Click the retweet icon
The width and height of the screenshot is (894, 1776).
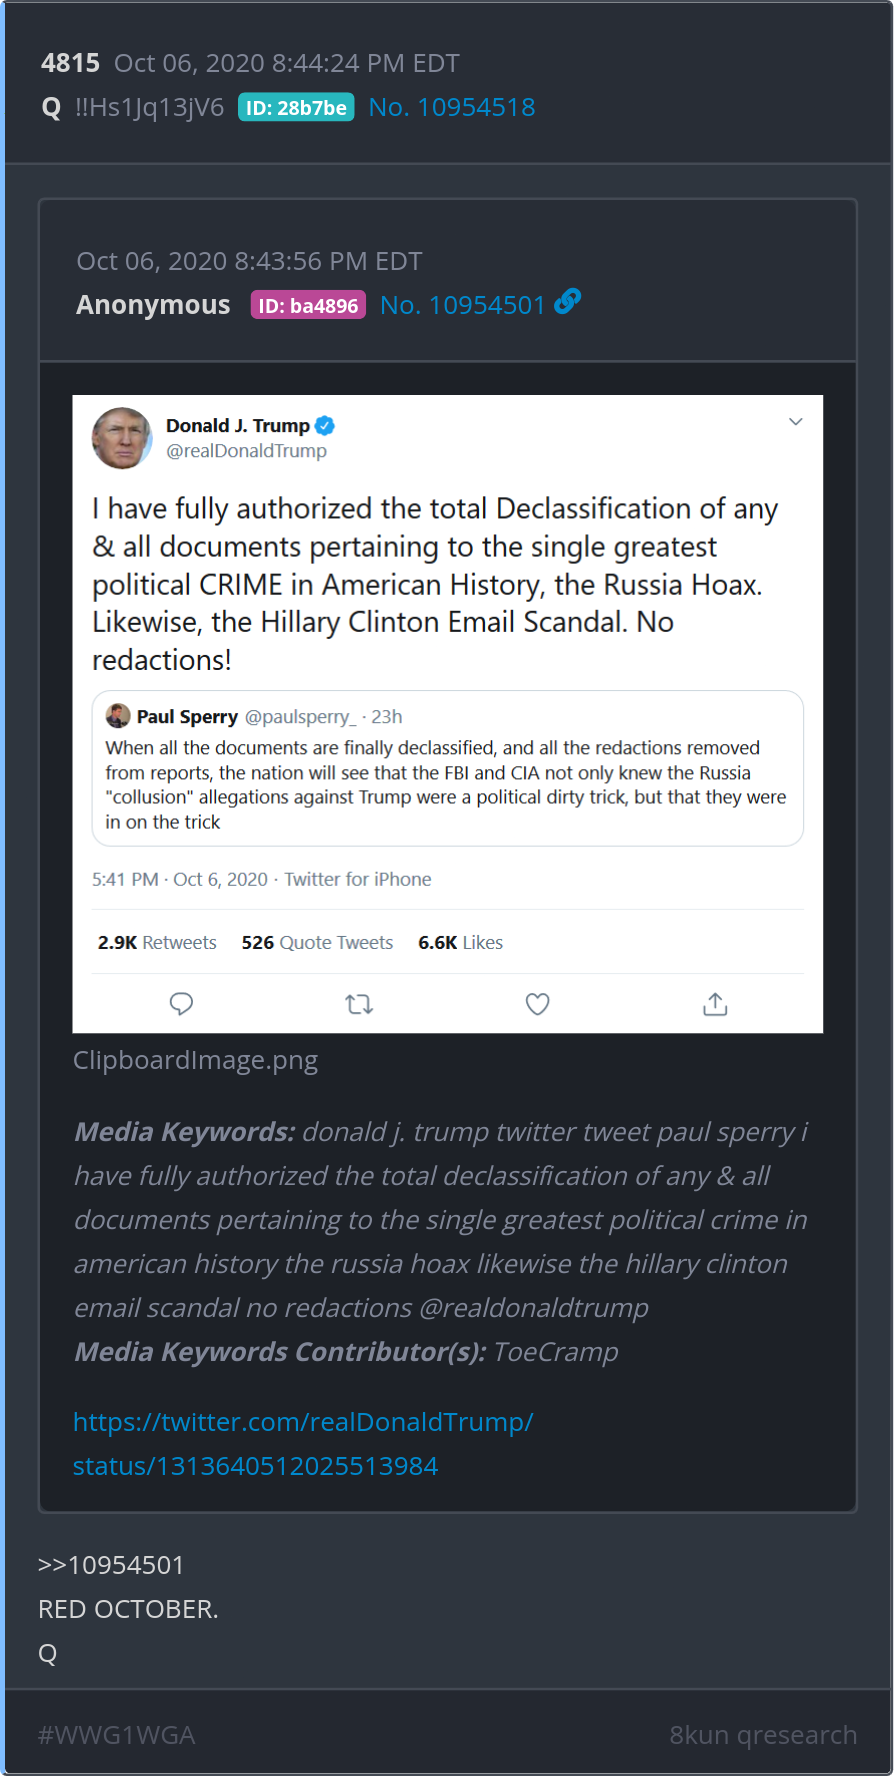coord(359,1004)
